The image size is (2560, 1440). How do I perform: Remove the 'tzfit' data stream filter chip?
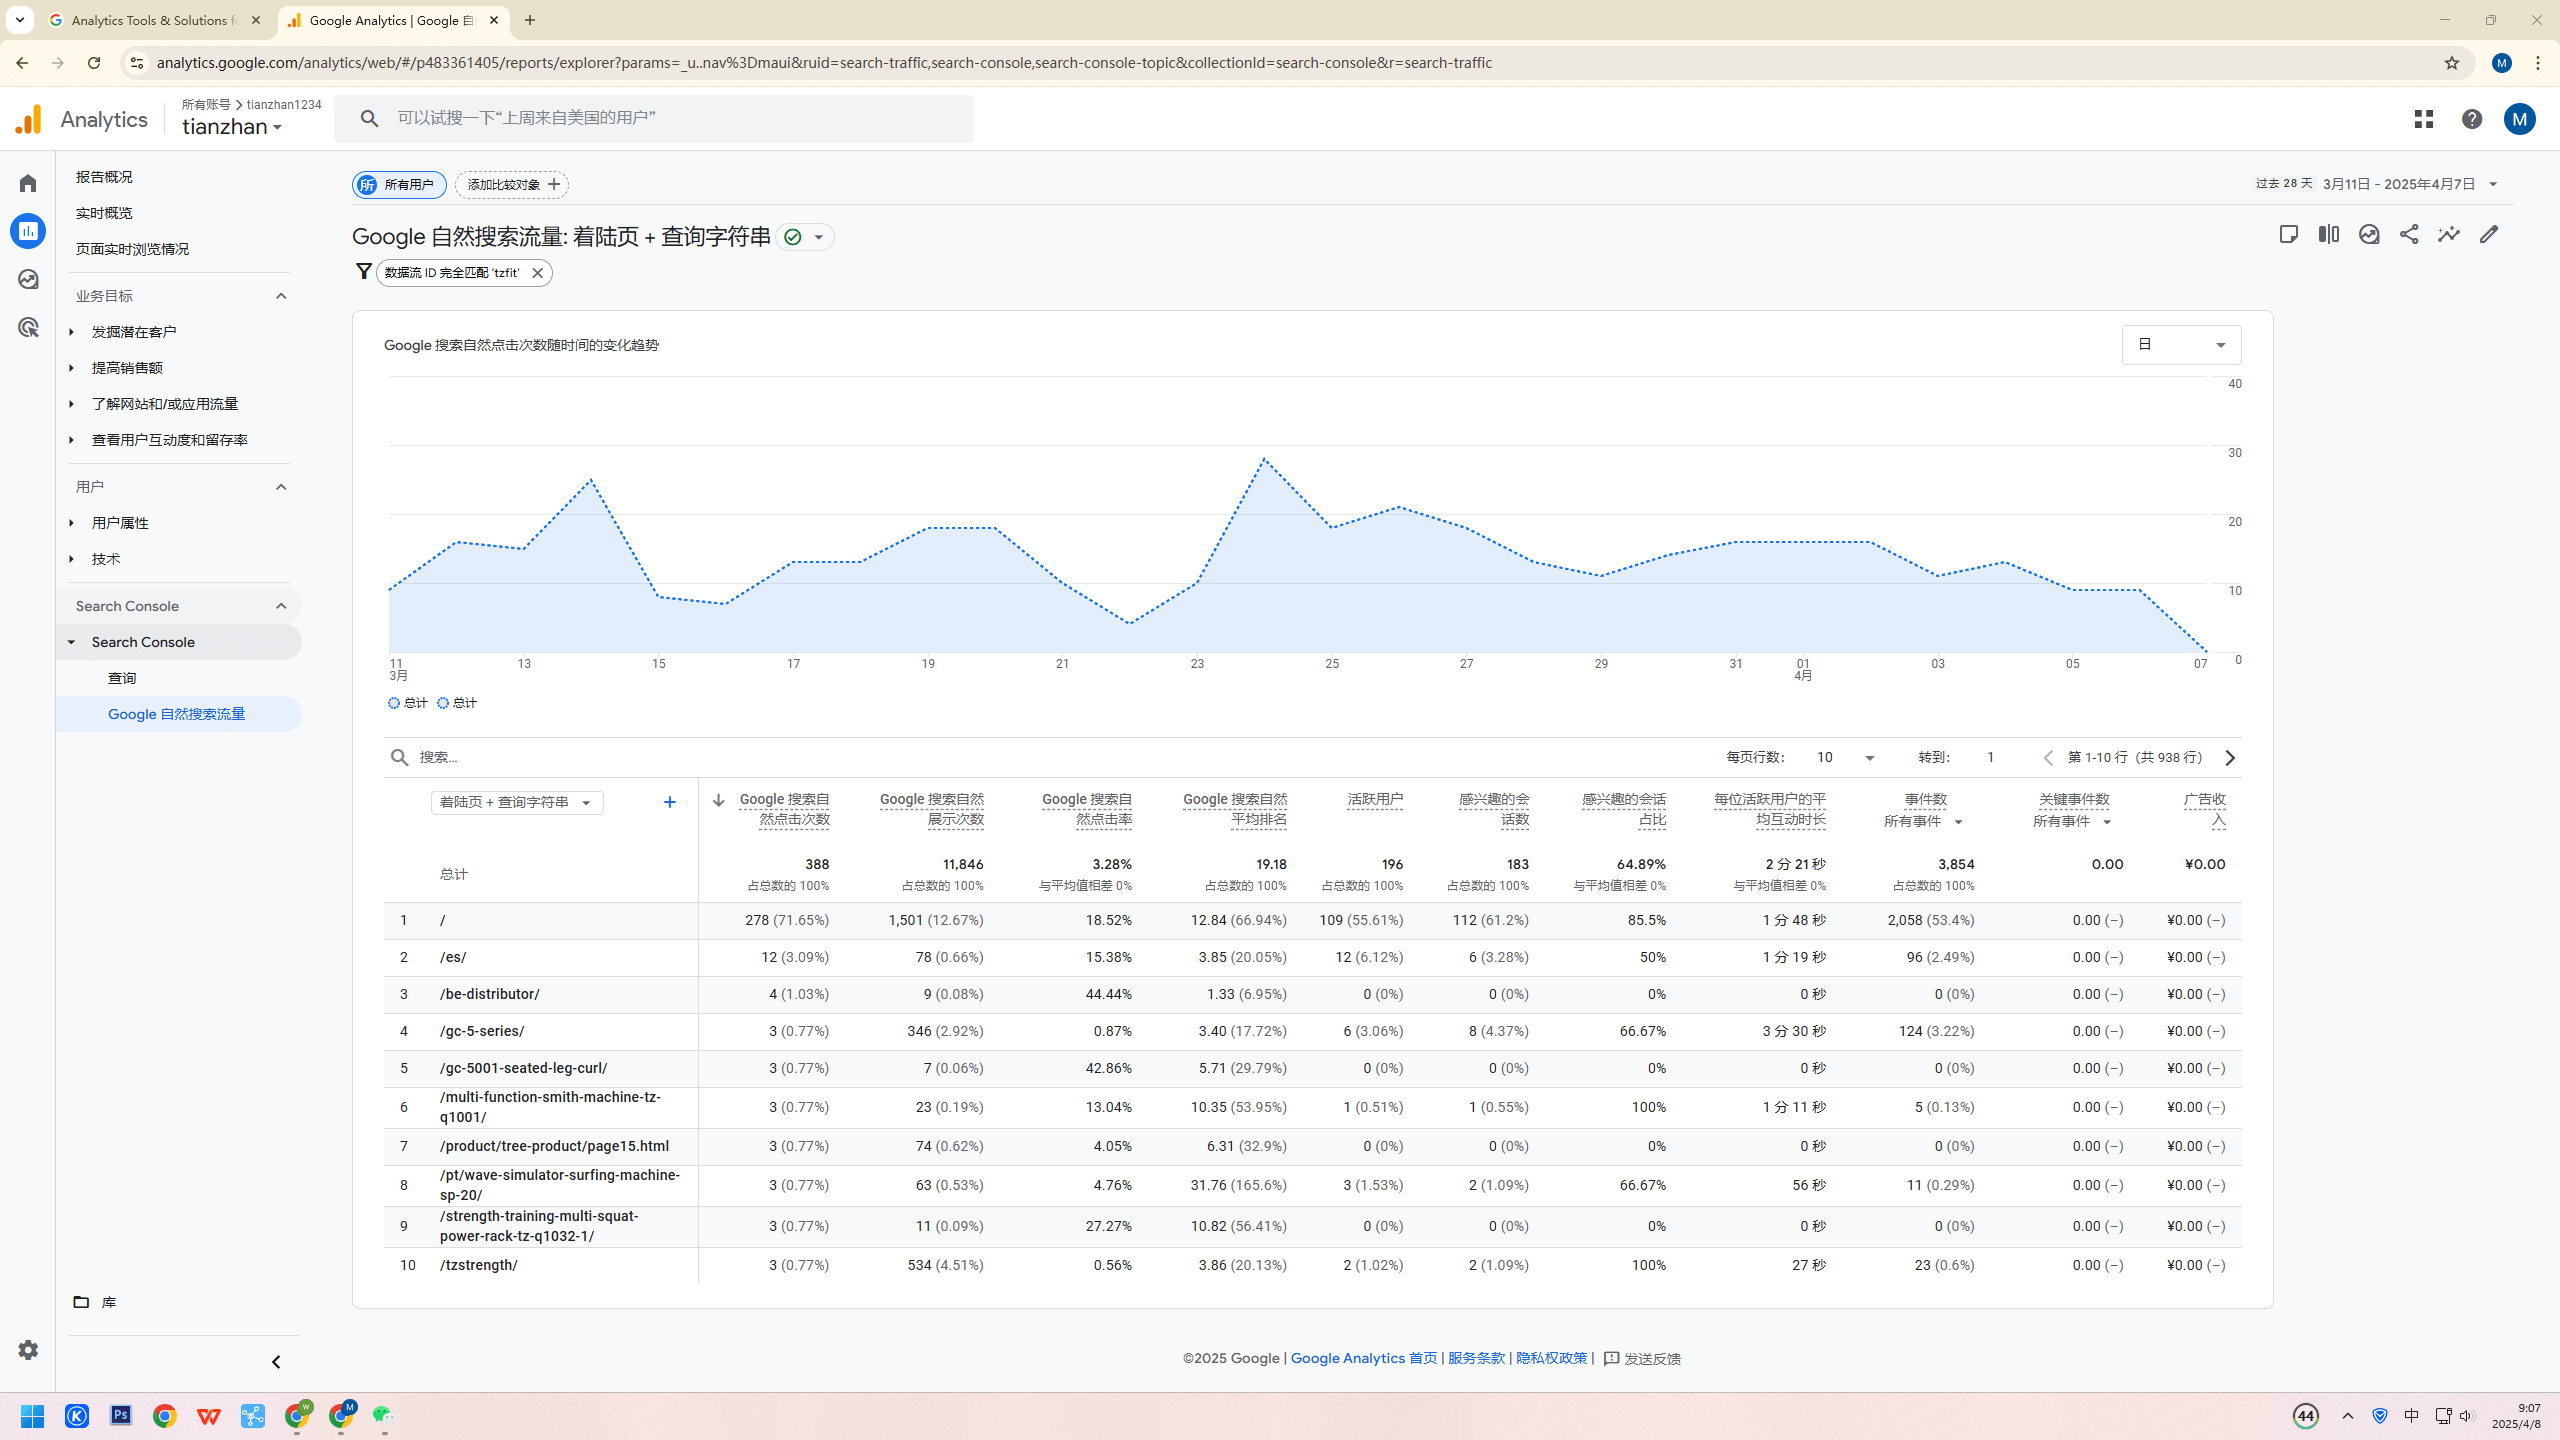[x=537, y=273]
